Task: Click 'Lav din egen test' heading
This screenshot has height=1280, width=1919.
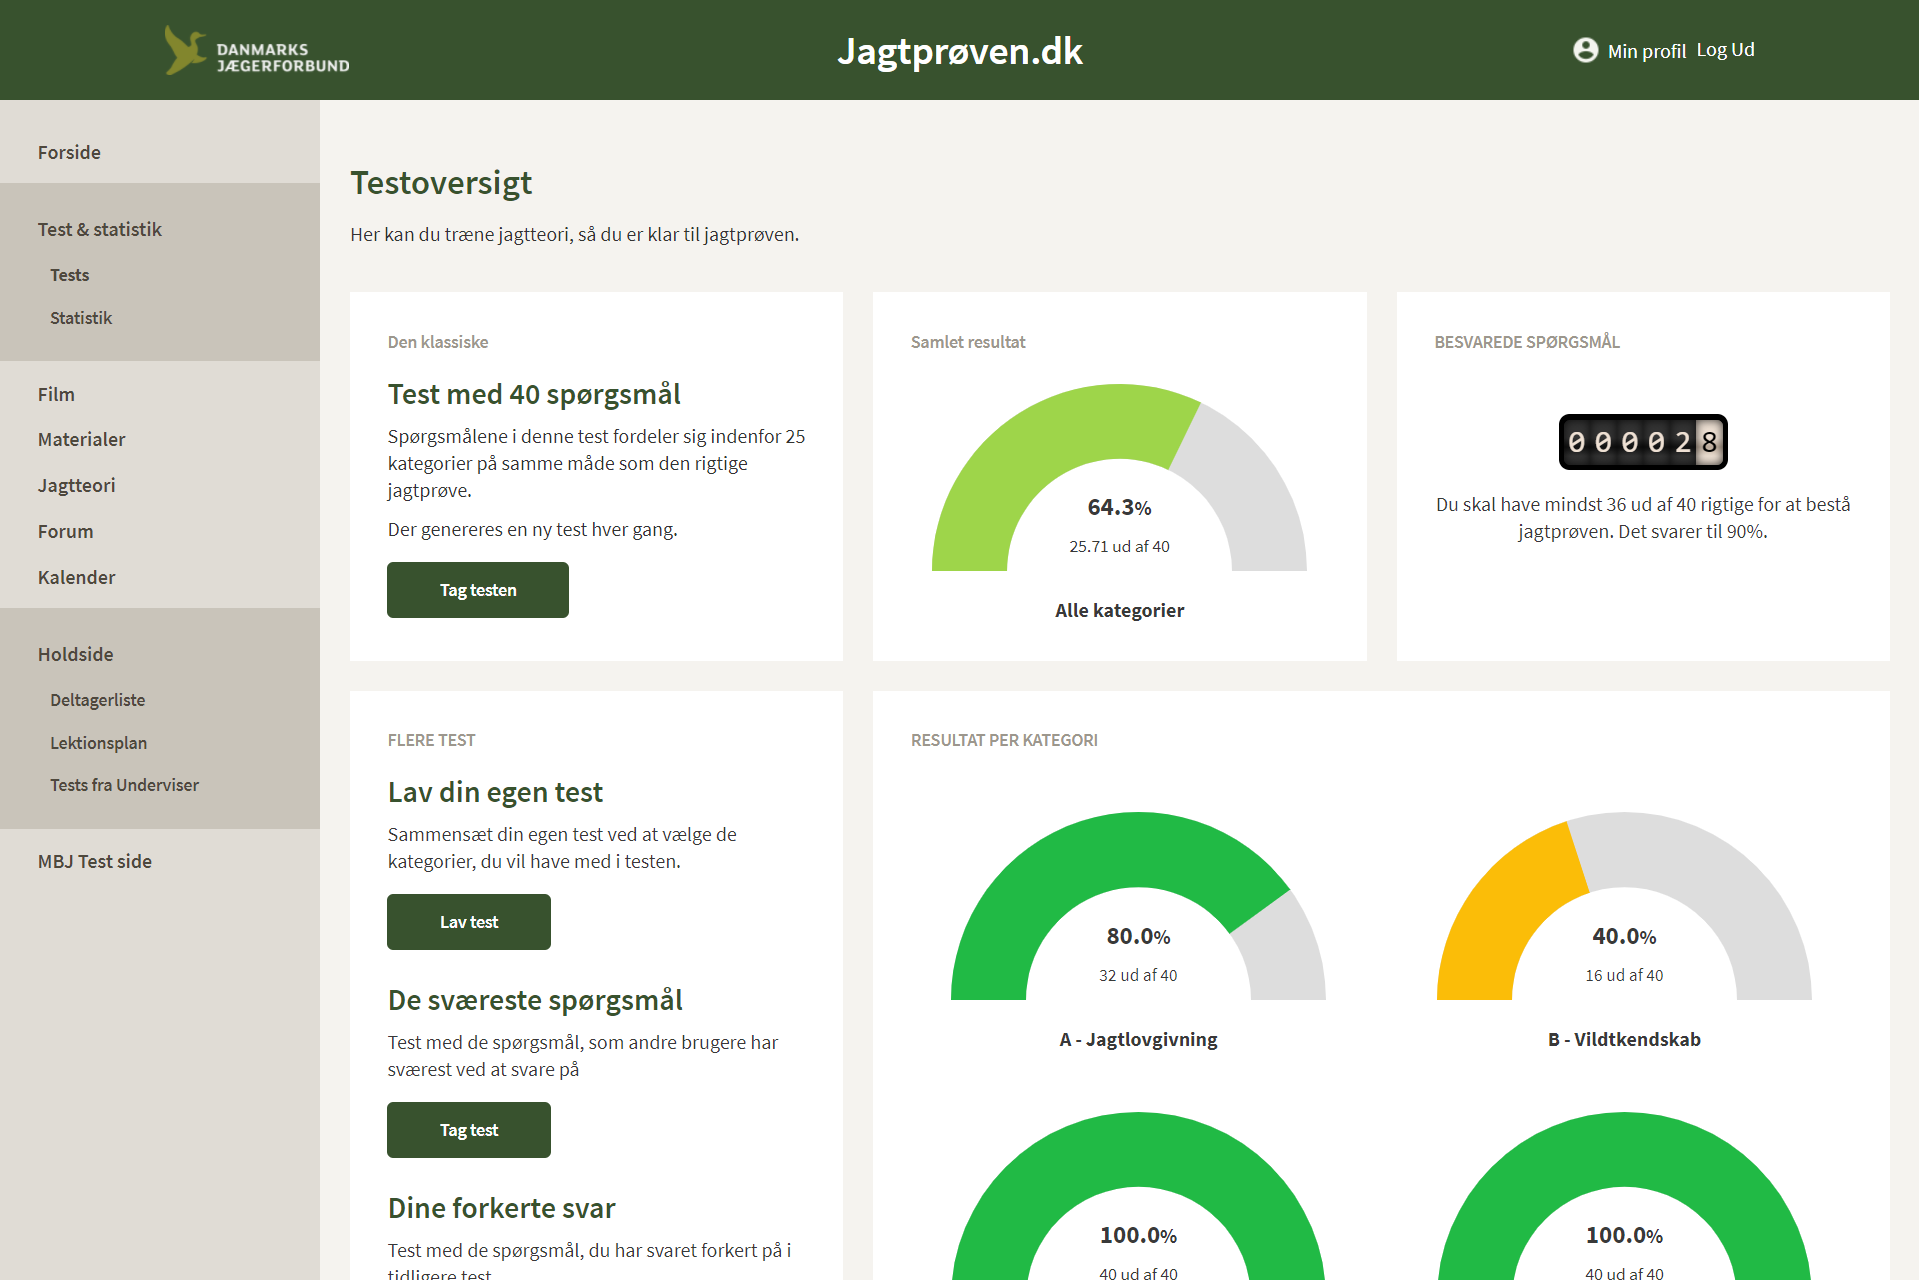Action: tap(495, 792)
